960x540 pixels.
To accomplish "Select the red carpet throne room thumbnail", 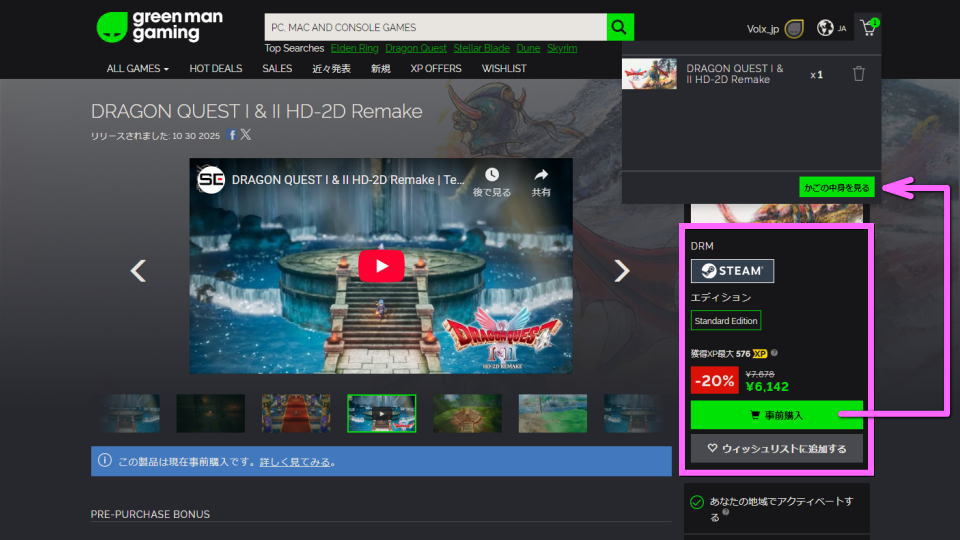I will (x=296, y=414).
